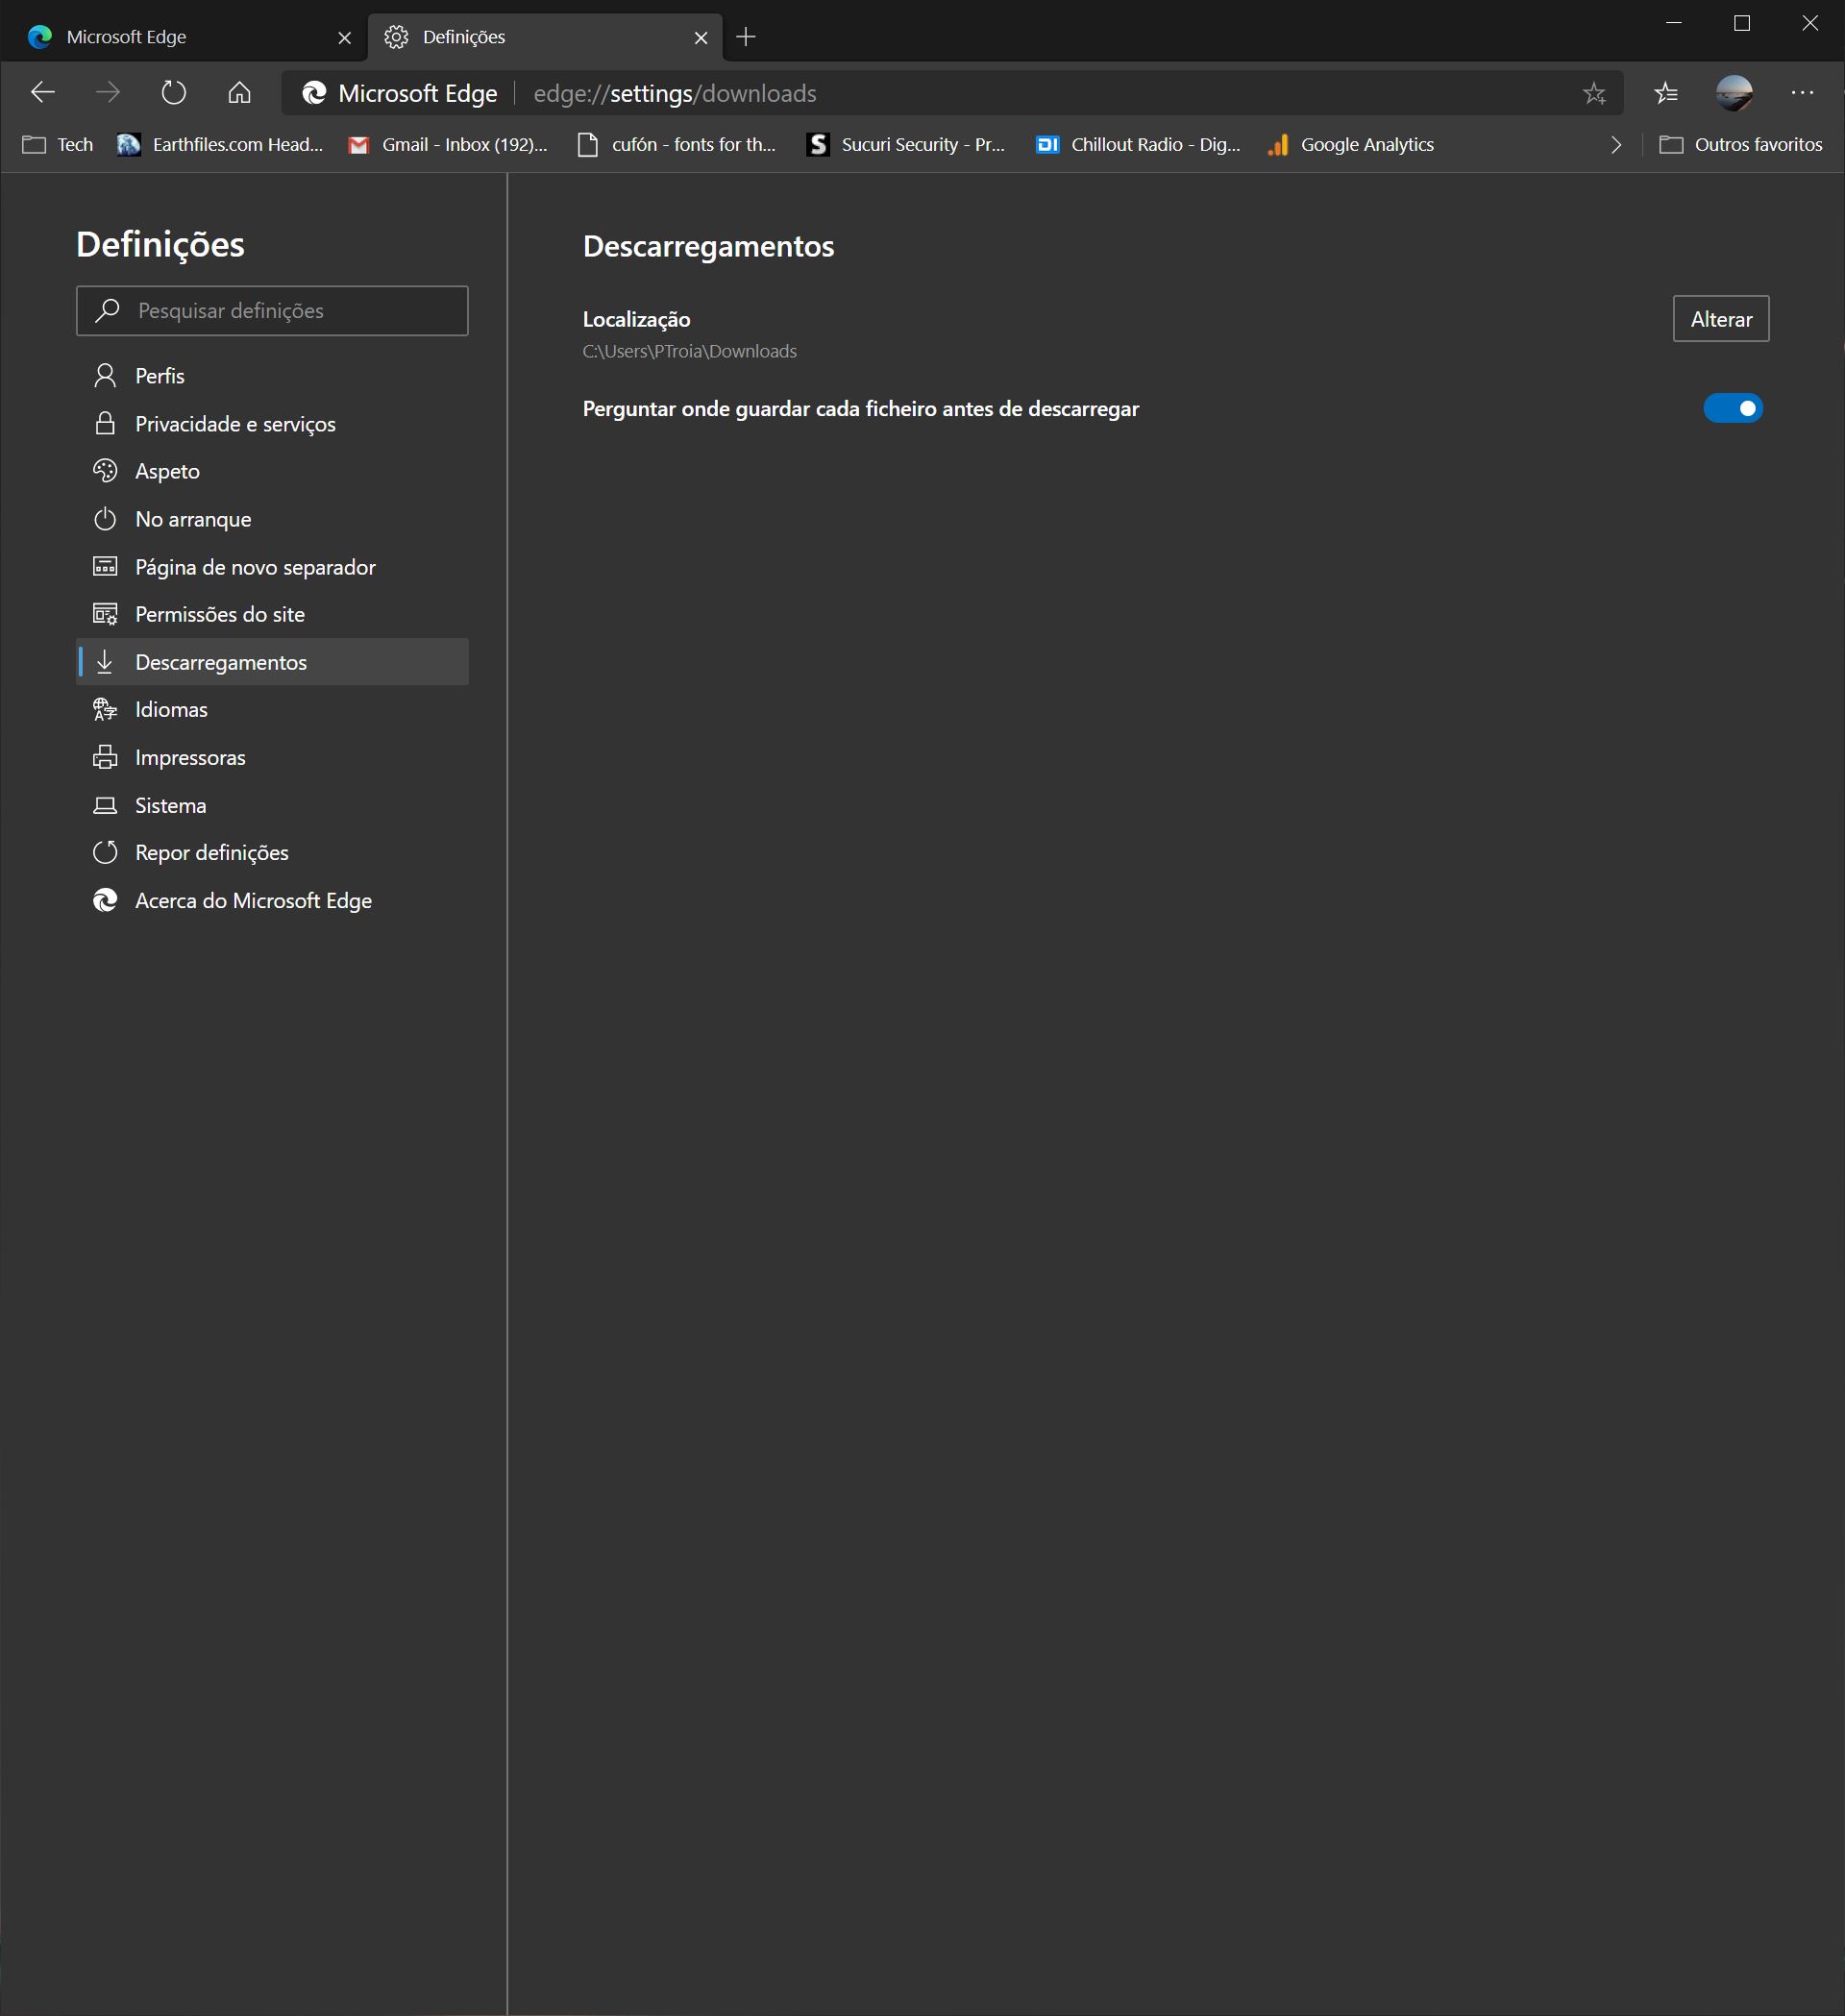Expand hidden bookmarks chevron

pyautogui.click(x=1616, y=145)
